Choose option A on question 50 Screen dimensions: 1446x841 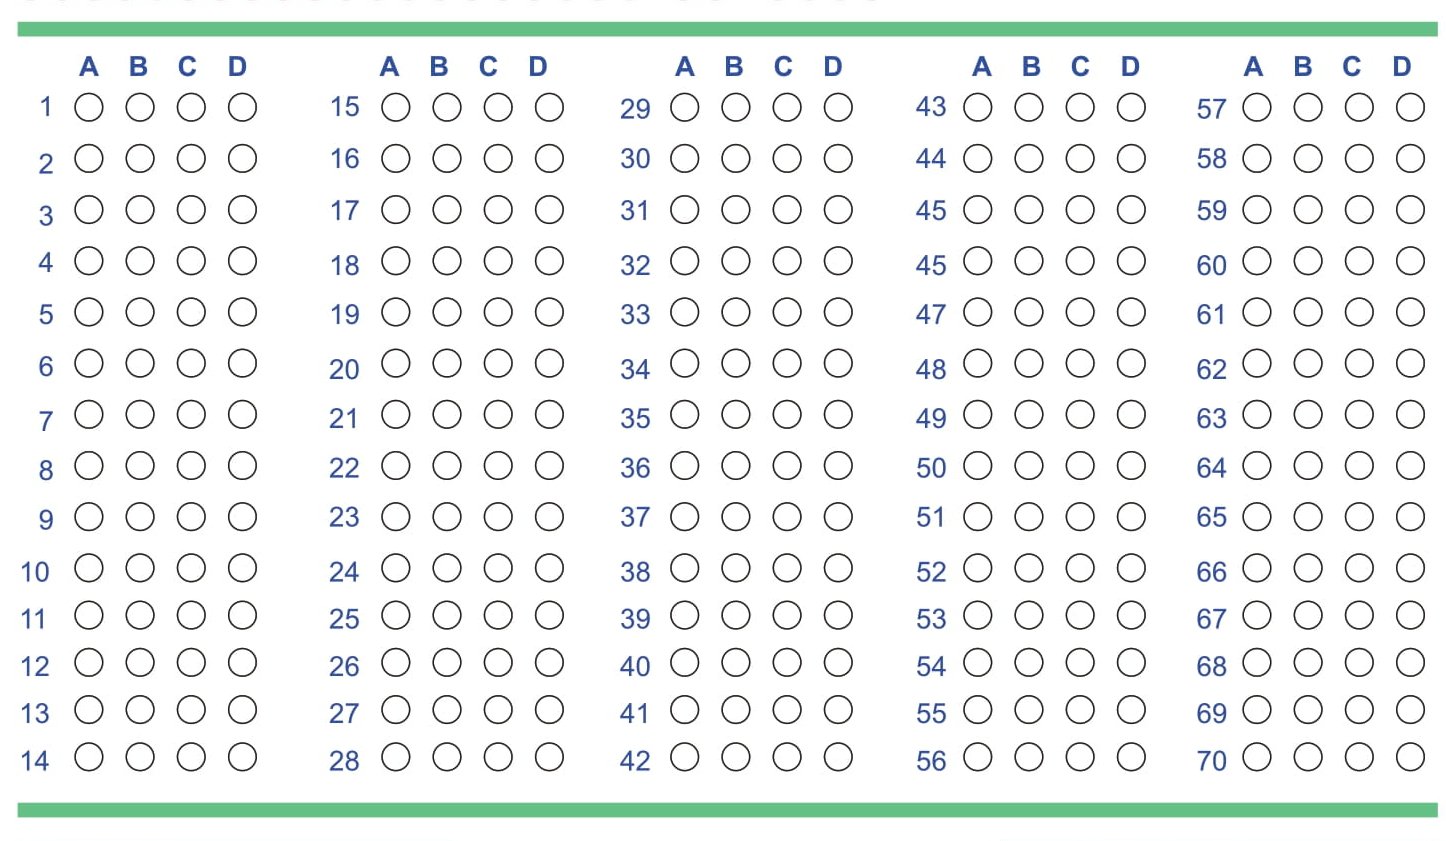[x=978, y=465]
